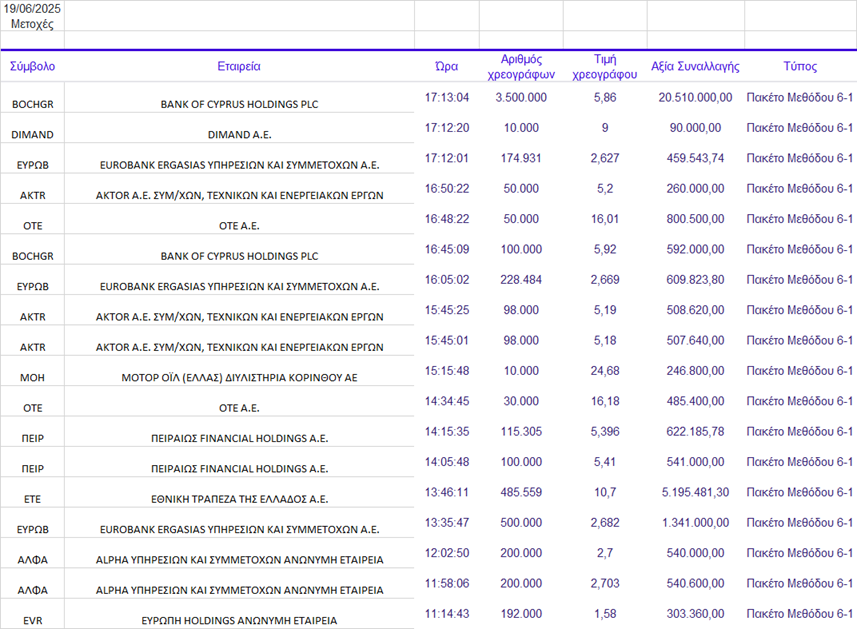
Task: Select ΕΘΝΙΚΗ ΤΡΑΠΕΖΑ ΤΗΣ ΕΛΛΑΔΟΣ company cell
Action: click(x=239, y=500)
